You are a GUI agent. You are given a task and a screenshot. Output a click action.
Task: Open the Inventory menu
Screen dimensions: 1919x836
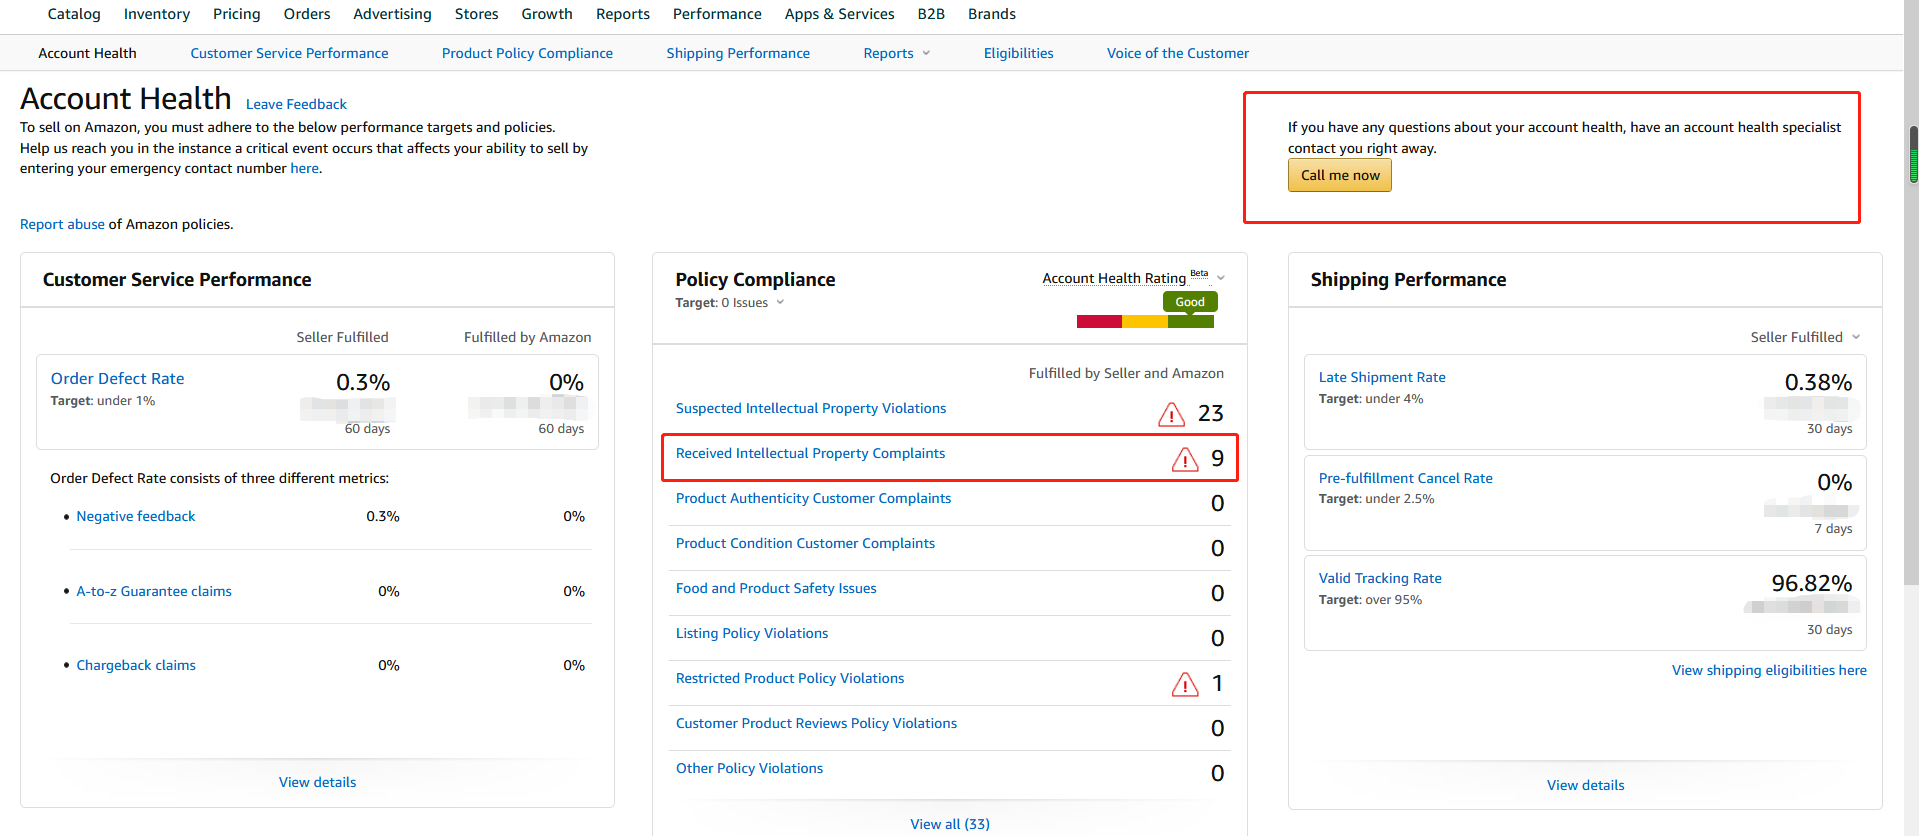pyautogui.click(x=157, y=14)
